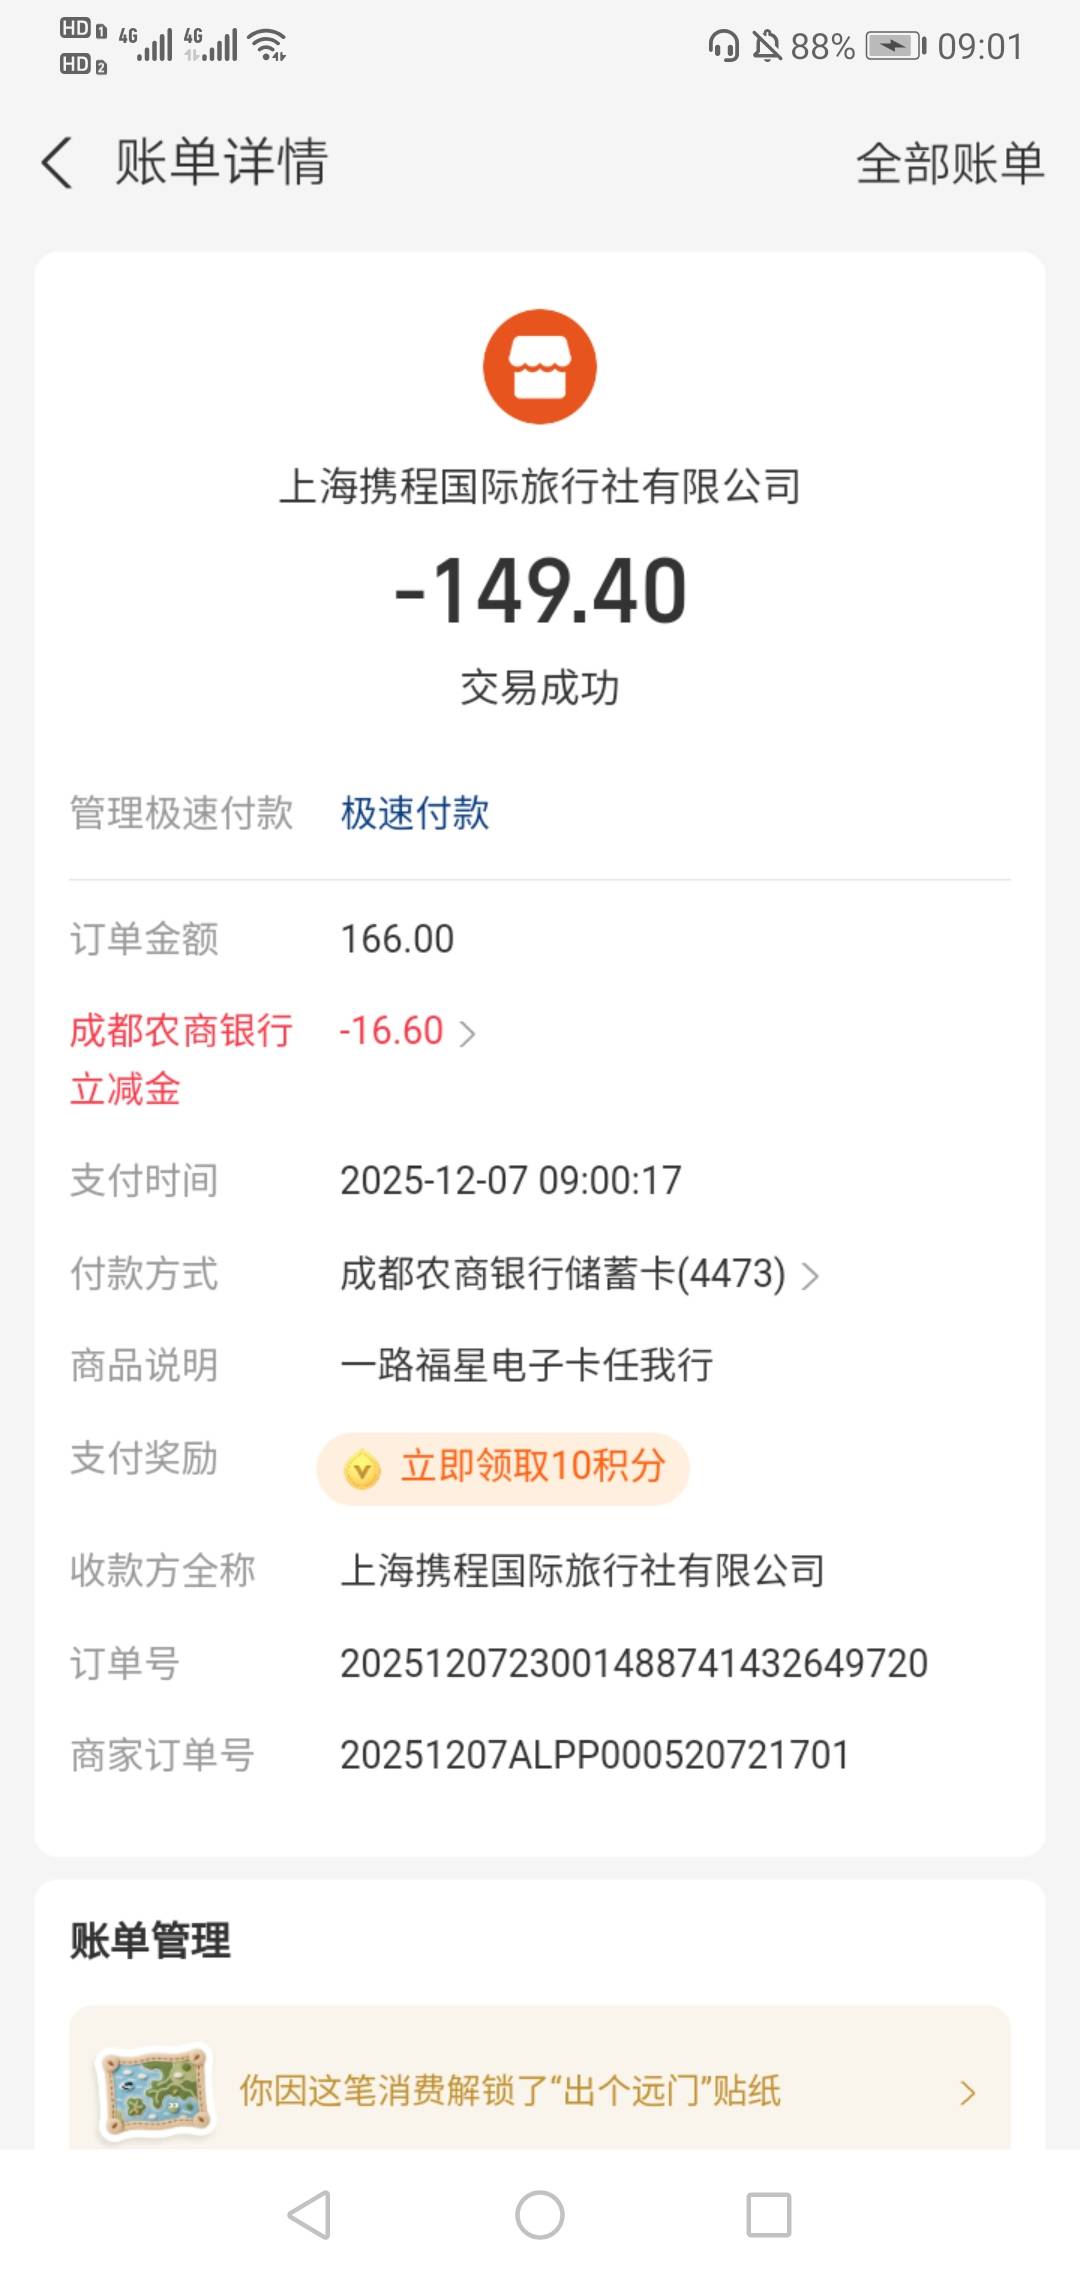Image resolution: width=1080 pixels, height=2280 pixels.
Task: Tap the 账单详情 page title
Action: tap(222, 163)
